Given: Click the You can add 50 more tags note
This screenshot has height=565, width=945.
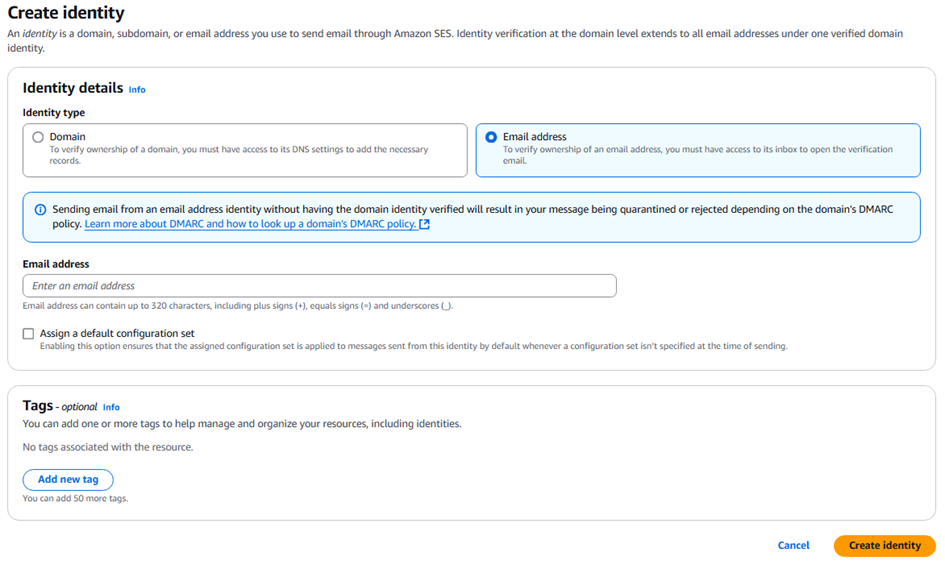Looking at the screenshot, I should pos(75,498).
